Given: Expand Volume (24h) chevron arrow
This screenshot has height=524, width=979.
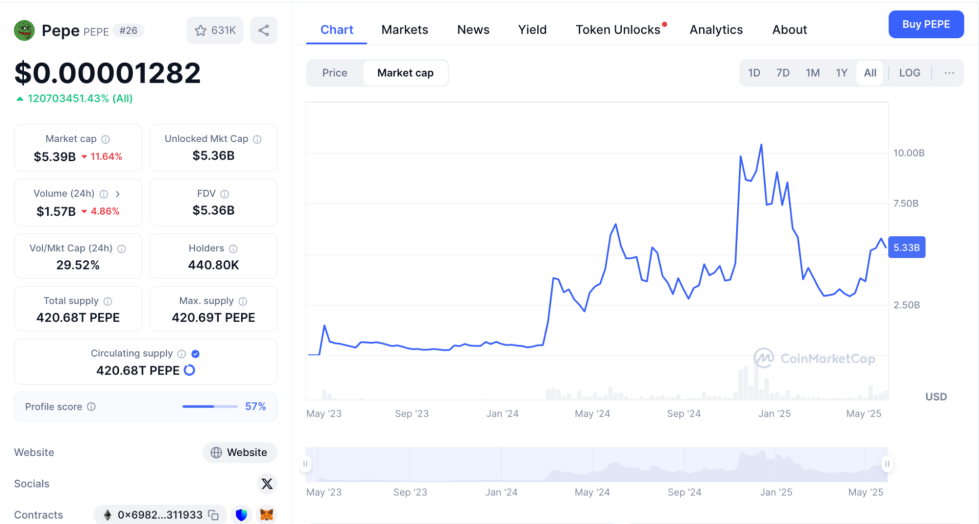Looking at the screenshot, I should 118,194.
